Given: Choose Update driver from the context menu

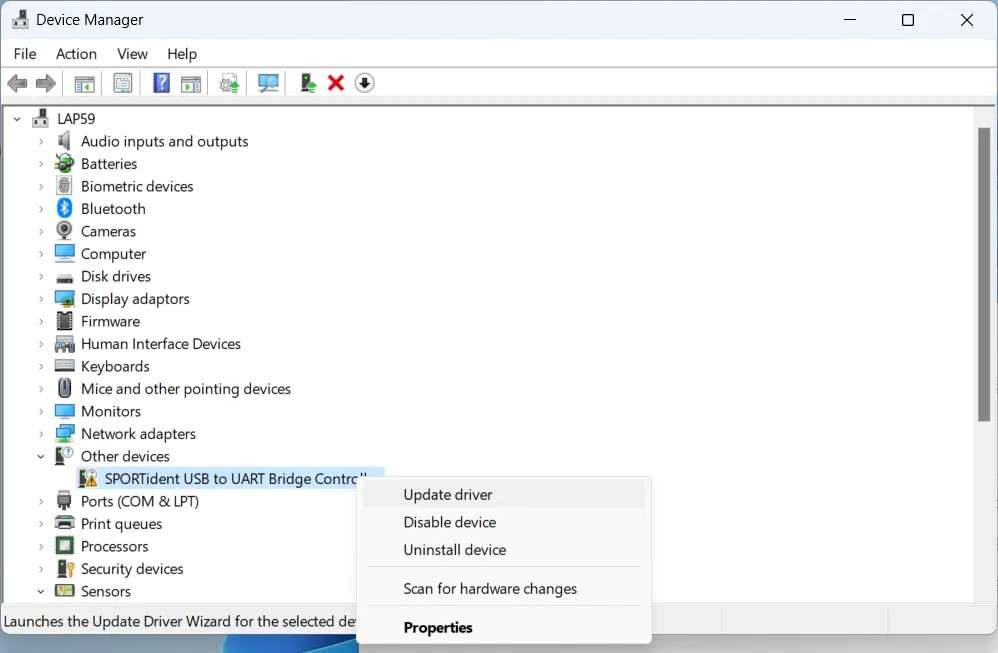Looking at the screenshot, I should 446,494.
